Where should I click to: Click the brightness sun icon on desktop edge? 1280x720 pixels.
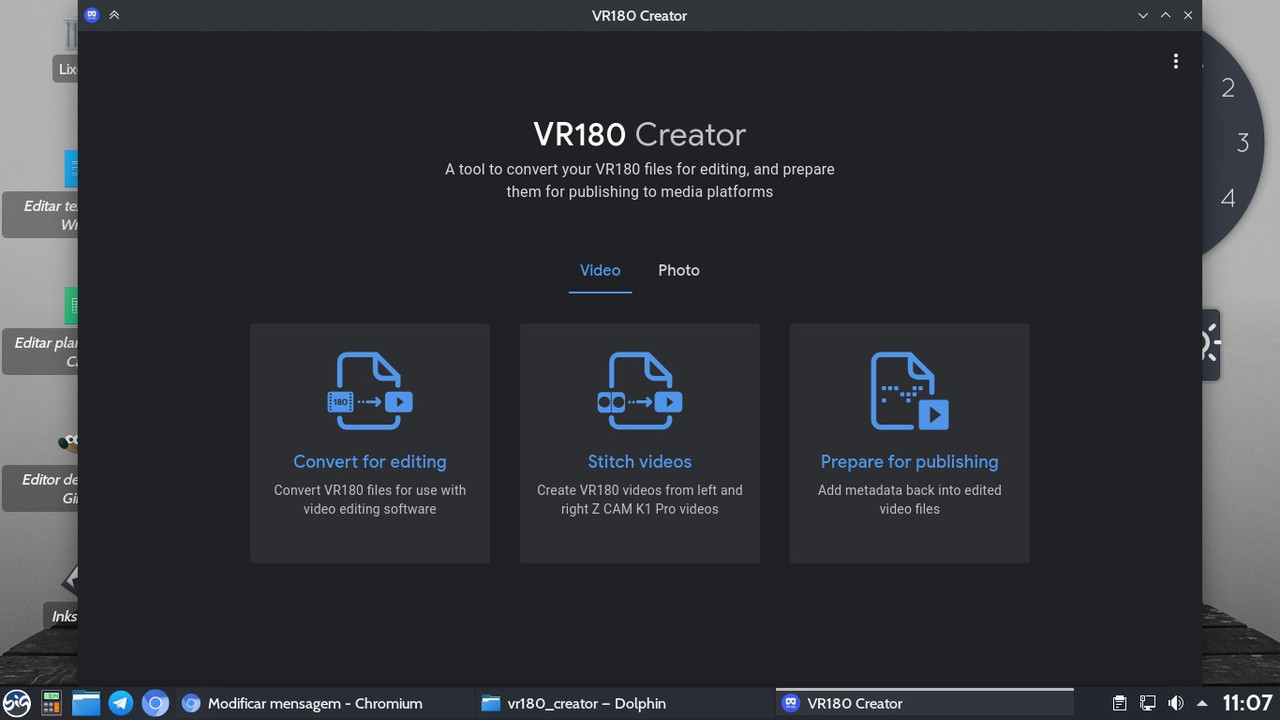point(1209,343)
